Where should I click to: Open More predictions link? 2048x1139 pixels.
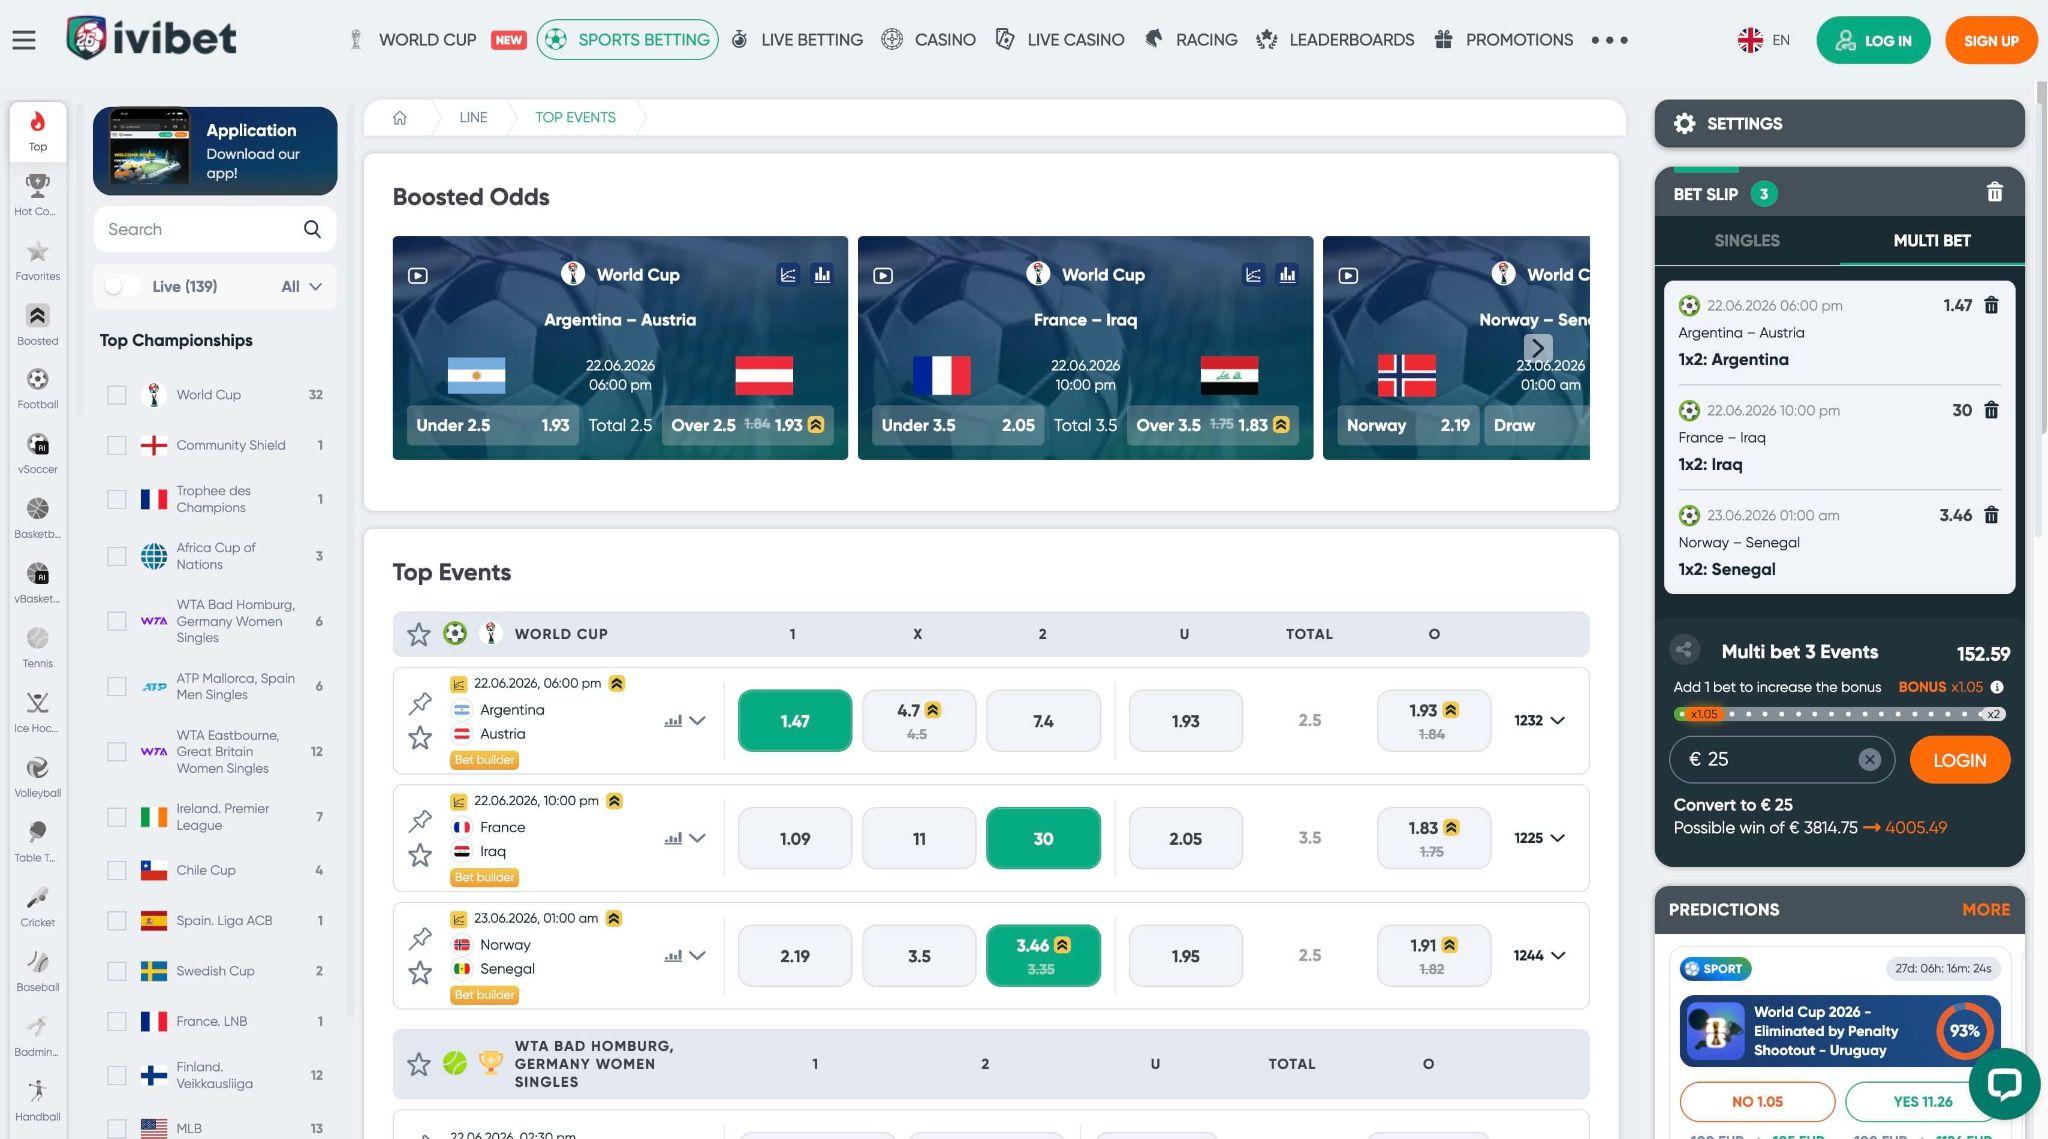[x=1985, y=909]
